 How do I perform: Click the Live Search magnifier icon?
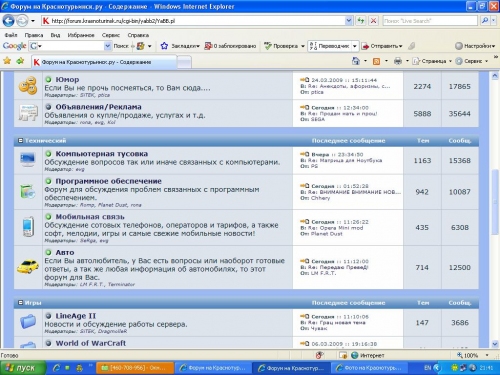coord(485,21)
